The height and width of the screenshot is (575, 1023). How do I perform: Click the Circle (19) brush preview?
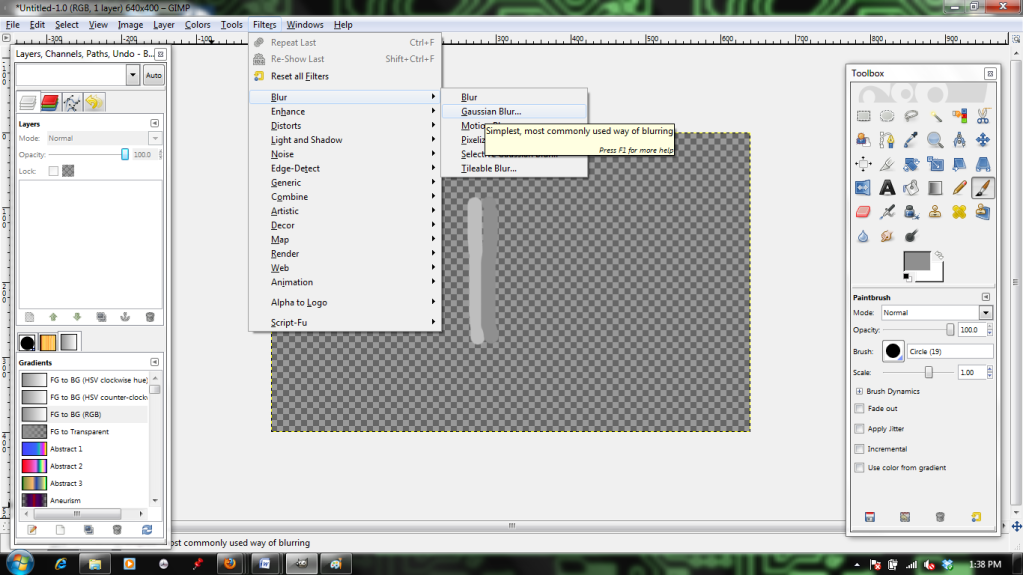coord(893,351)
